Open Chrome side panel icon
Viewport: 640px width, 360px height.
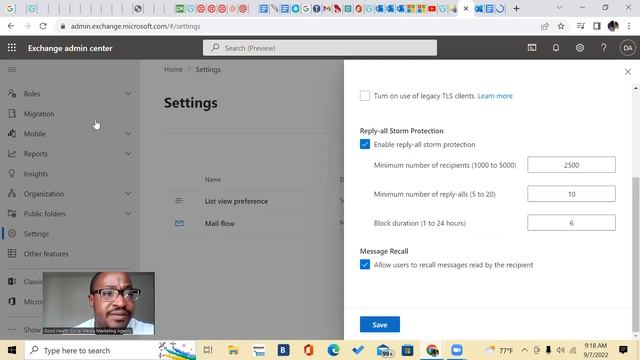[597, 26]
